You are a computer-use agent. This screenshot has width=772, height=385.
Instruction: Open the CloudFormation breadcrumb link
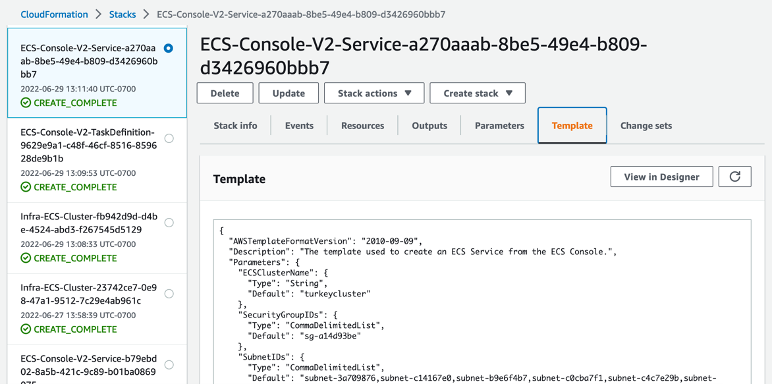(x=54, y=14)
